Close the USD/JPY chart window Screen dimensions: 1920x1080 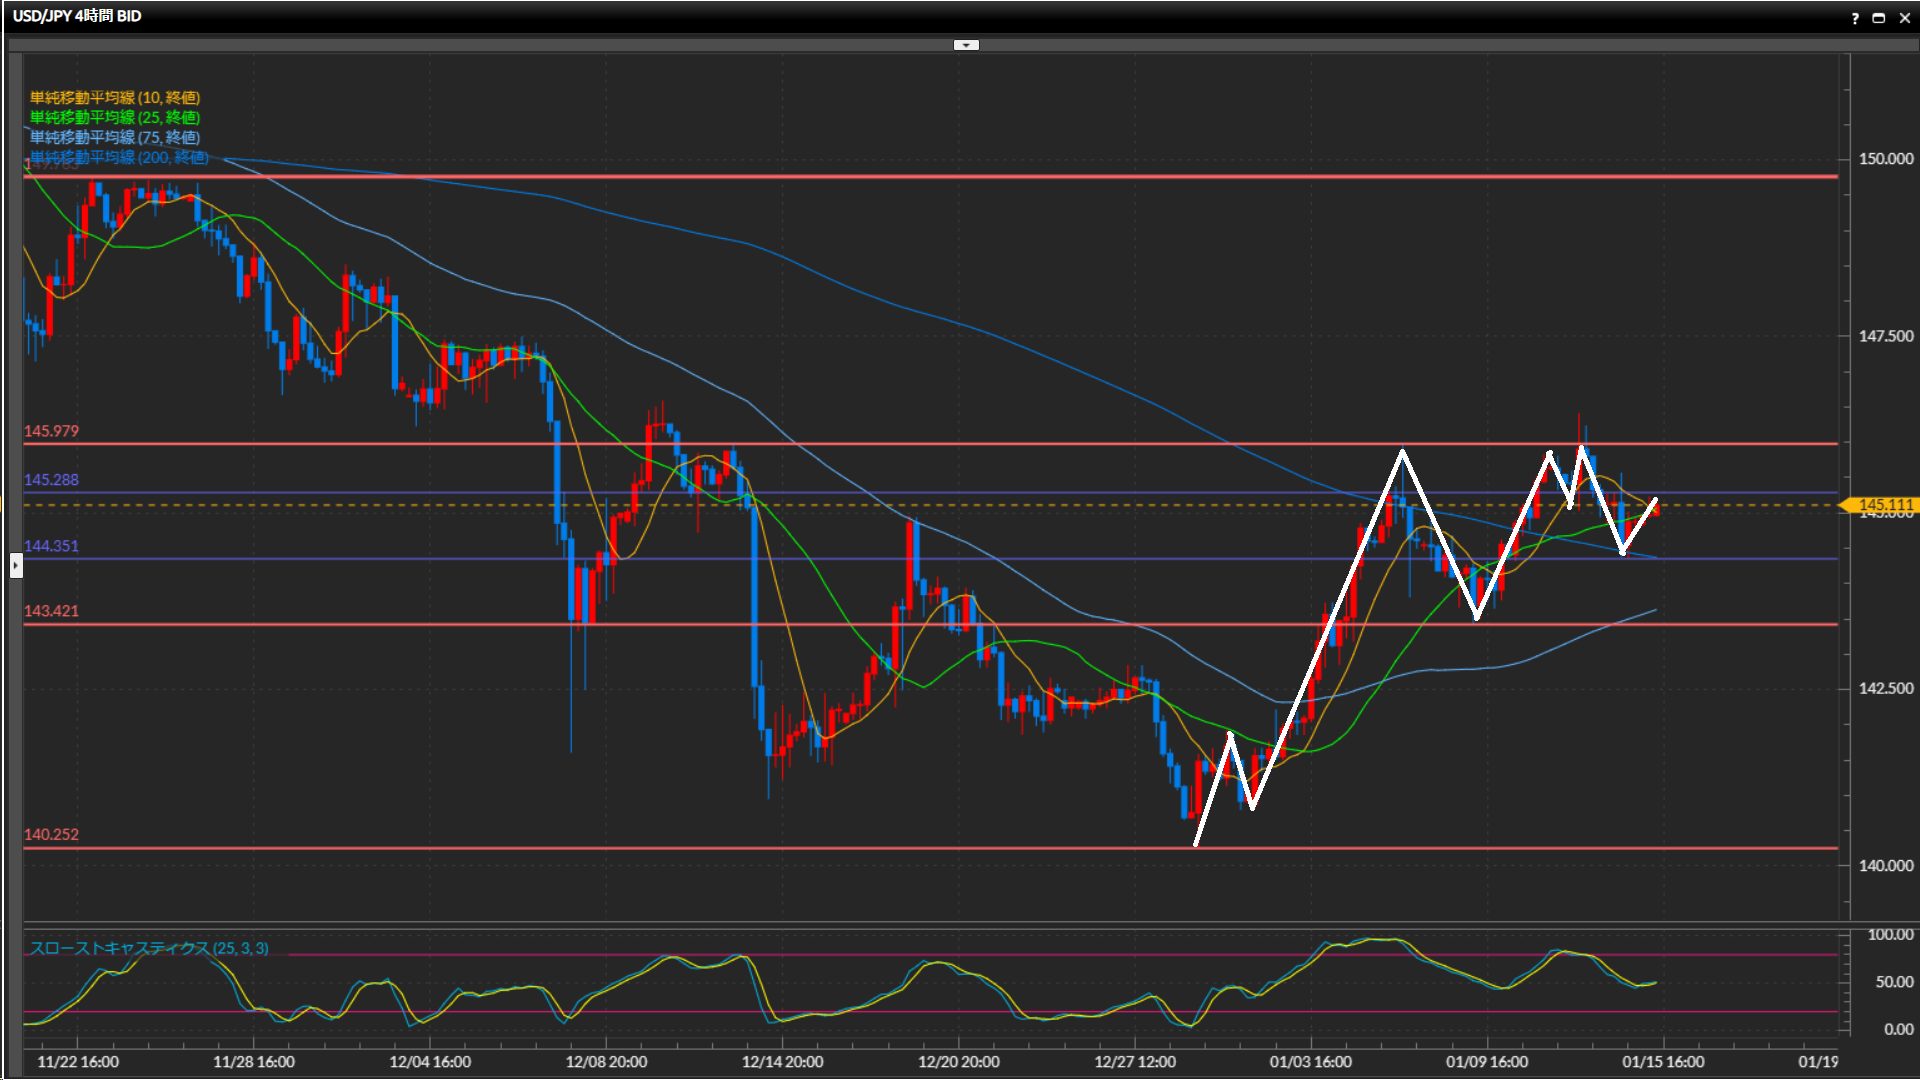pyautogui.click(x=1904, y=18)
